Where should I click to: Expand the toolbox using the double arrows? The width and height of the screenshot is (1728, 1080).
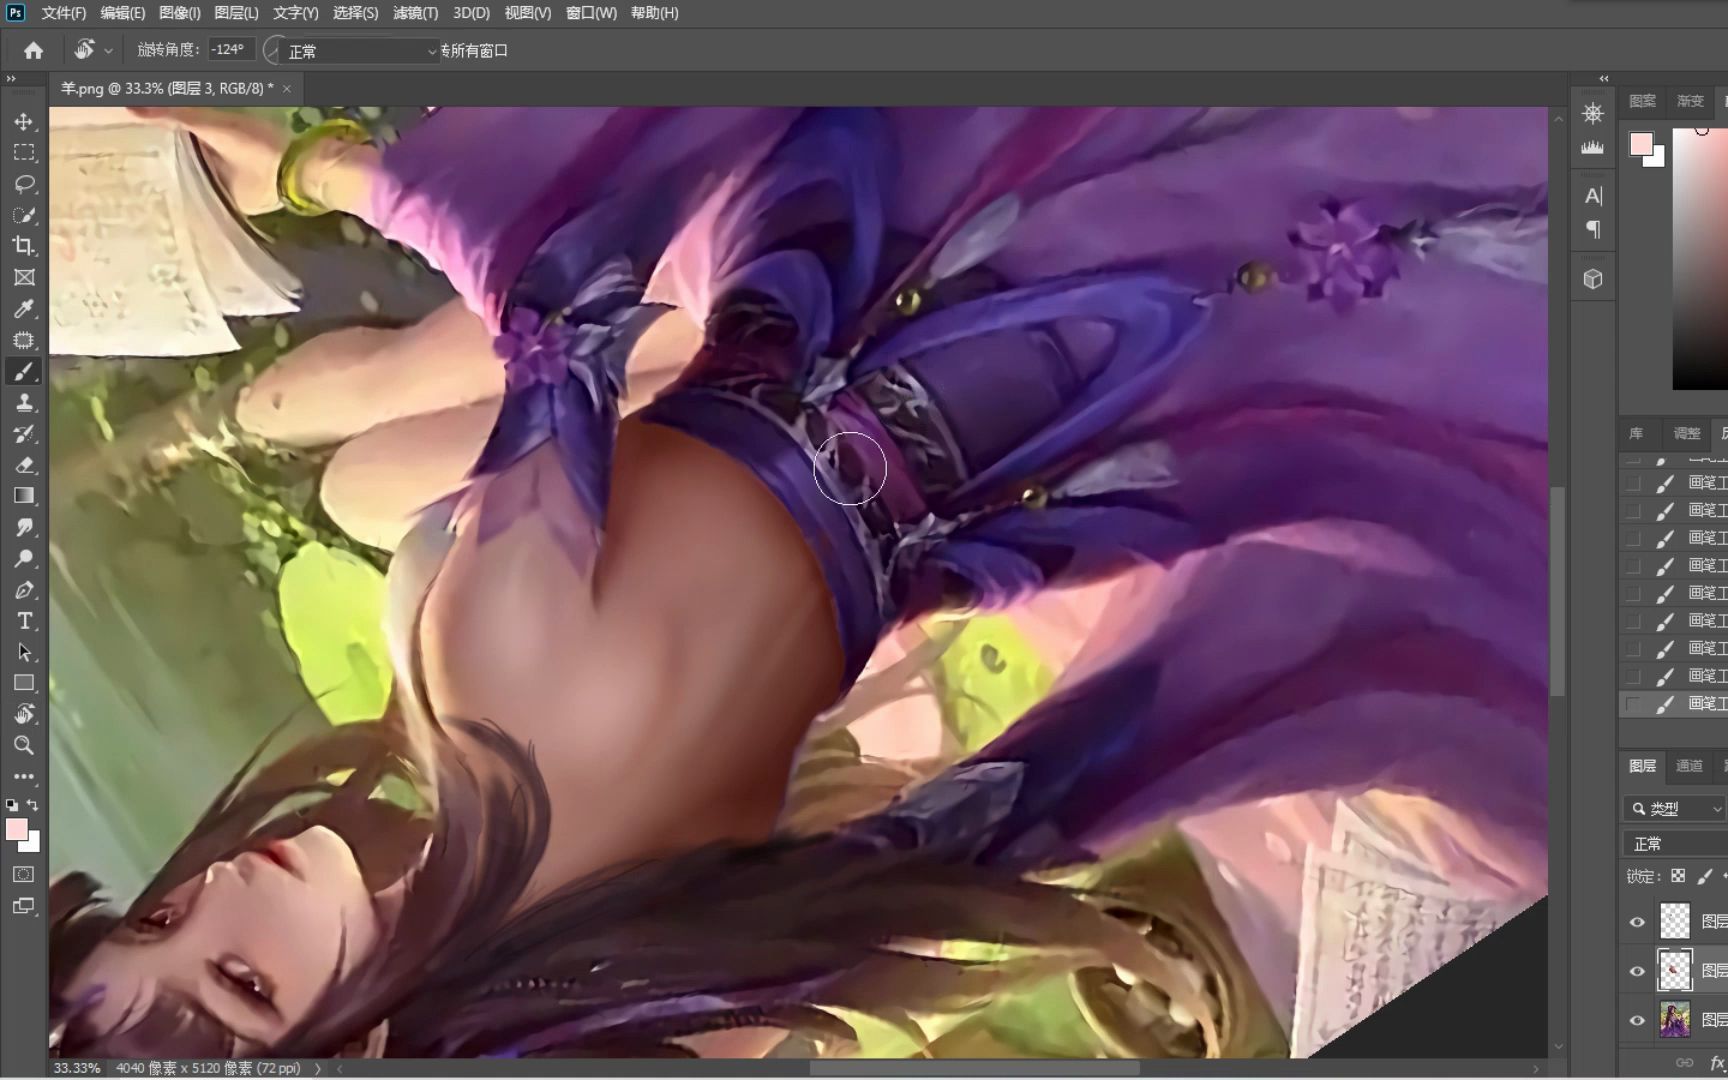click(12, 78)
